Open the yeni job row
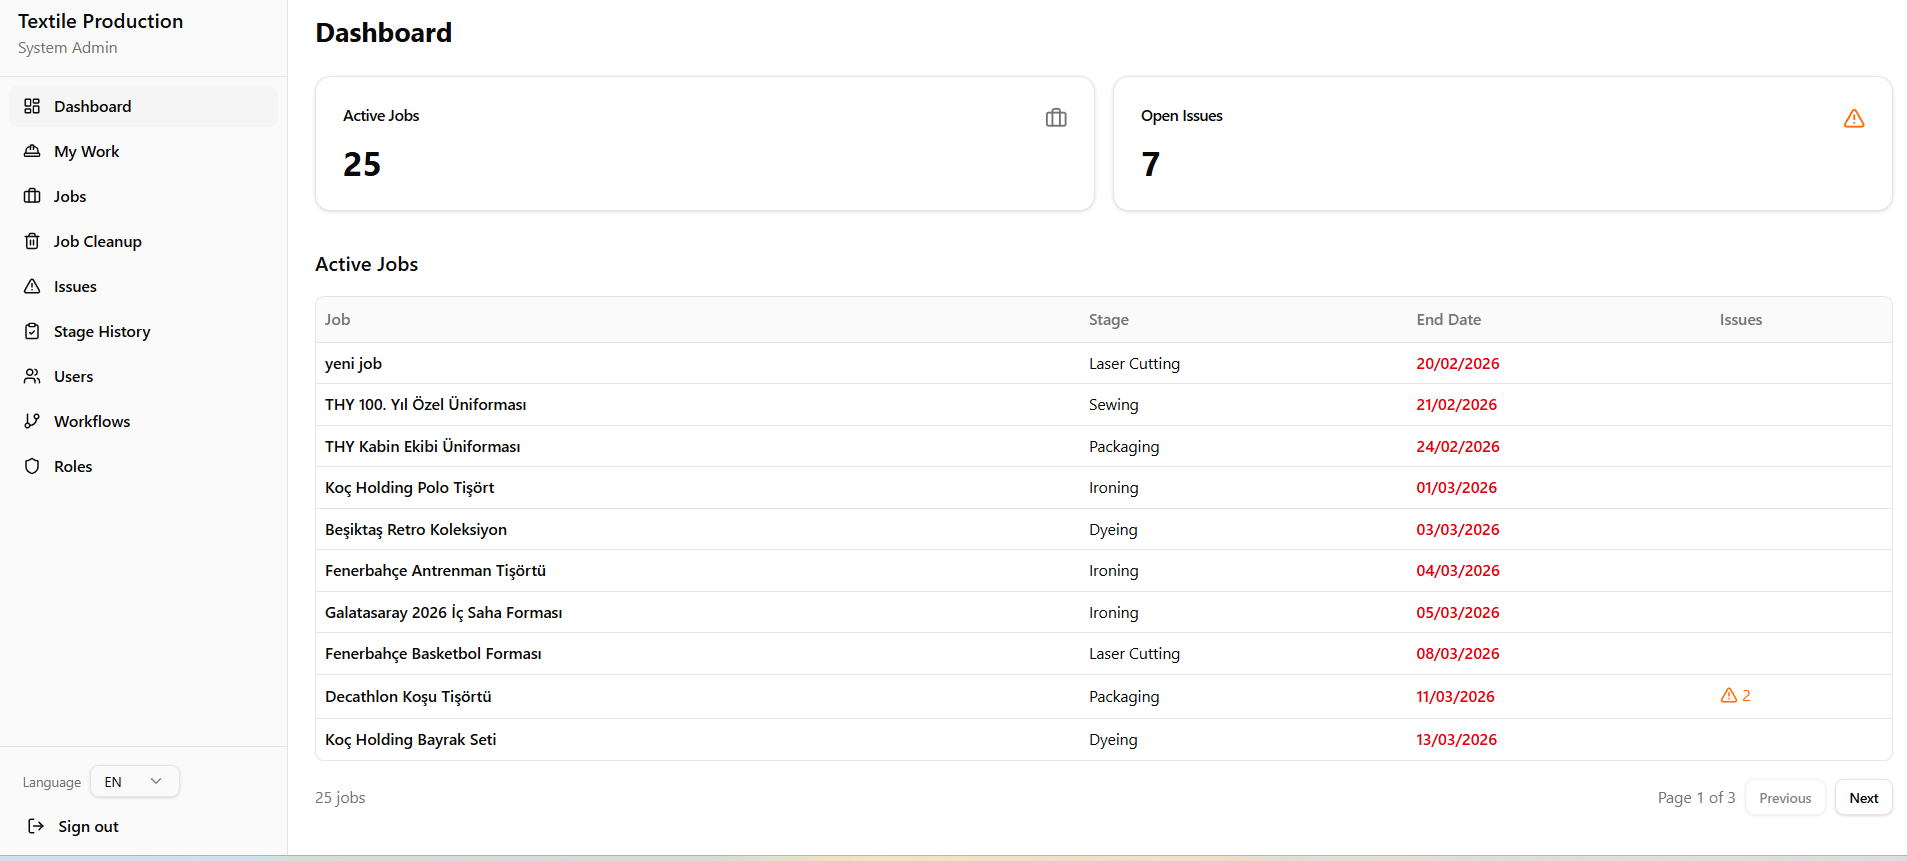The height and width of the screenshot is (861, 1907). pyautogui.click(x=353, y=364)
